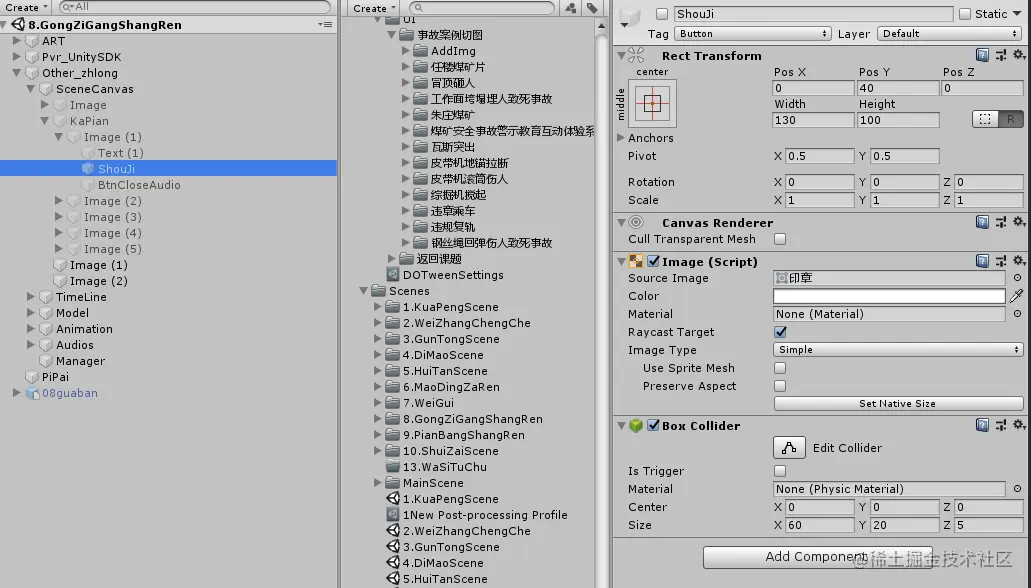Disable the Image (Script) component checkbox
Viewport: 1031px width, 588px height.
coord(654,261)
